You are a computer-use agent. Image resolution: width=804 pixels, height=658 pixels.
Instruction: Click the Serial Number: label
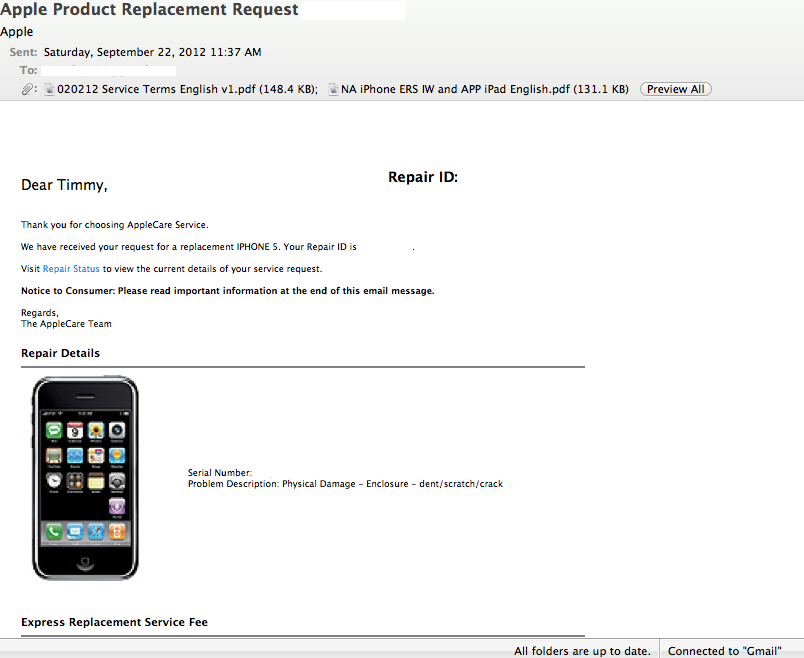tap(220, 473)
